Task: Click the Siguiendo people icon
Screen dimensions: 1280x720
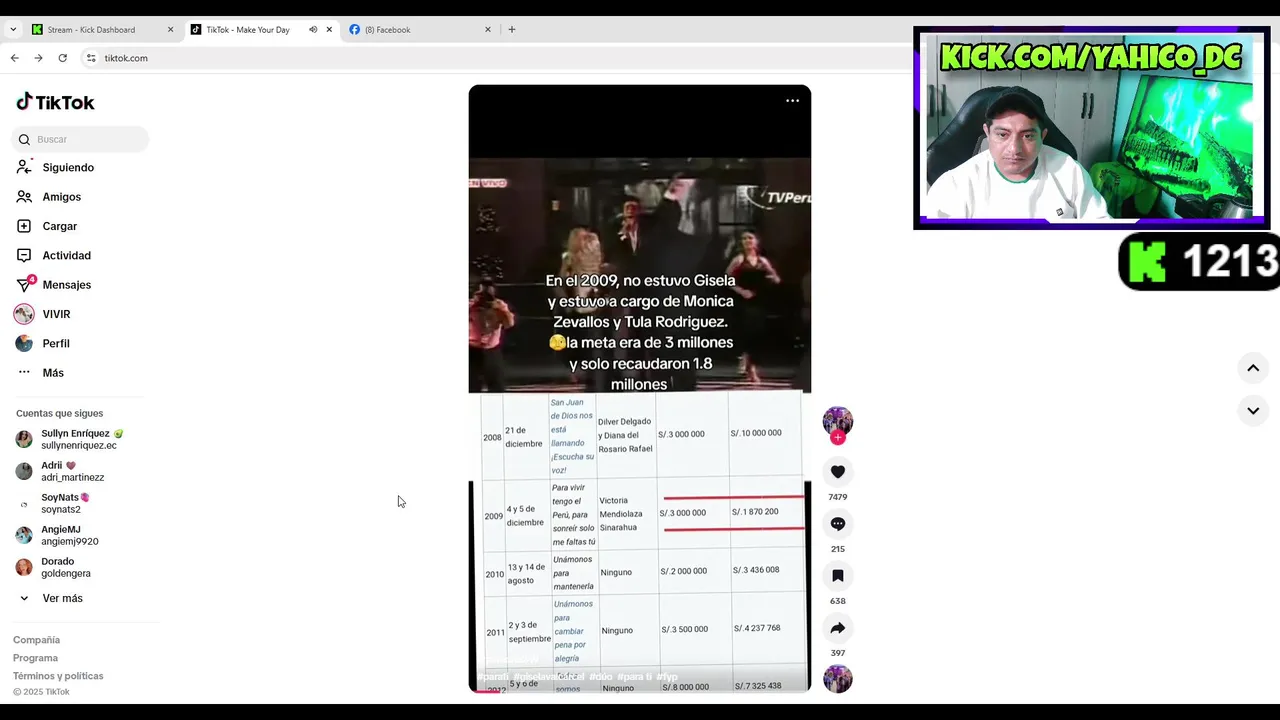Action: click(24, 168)
